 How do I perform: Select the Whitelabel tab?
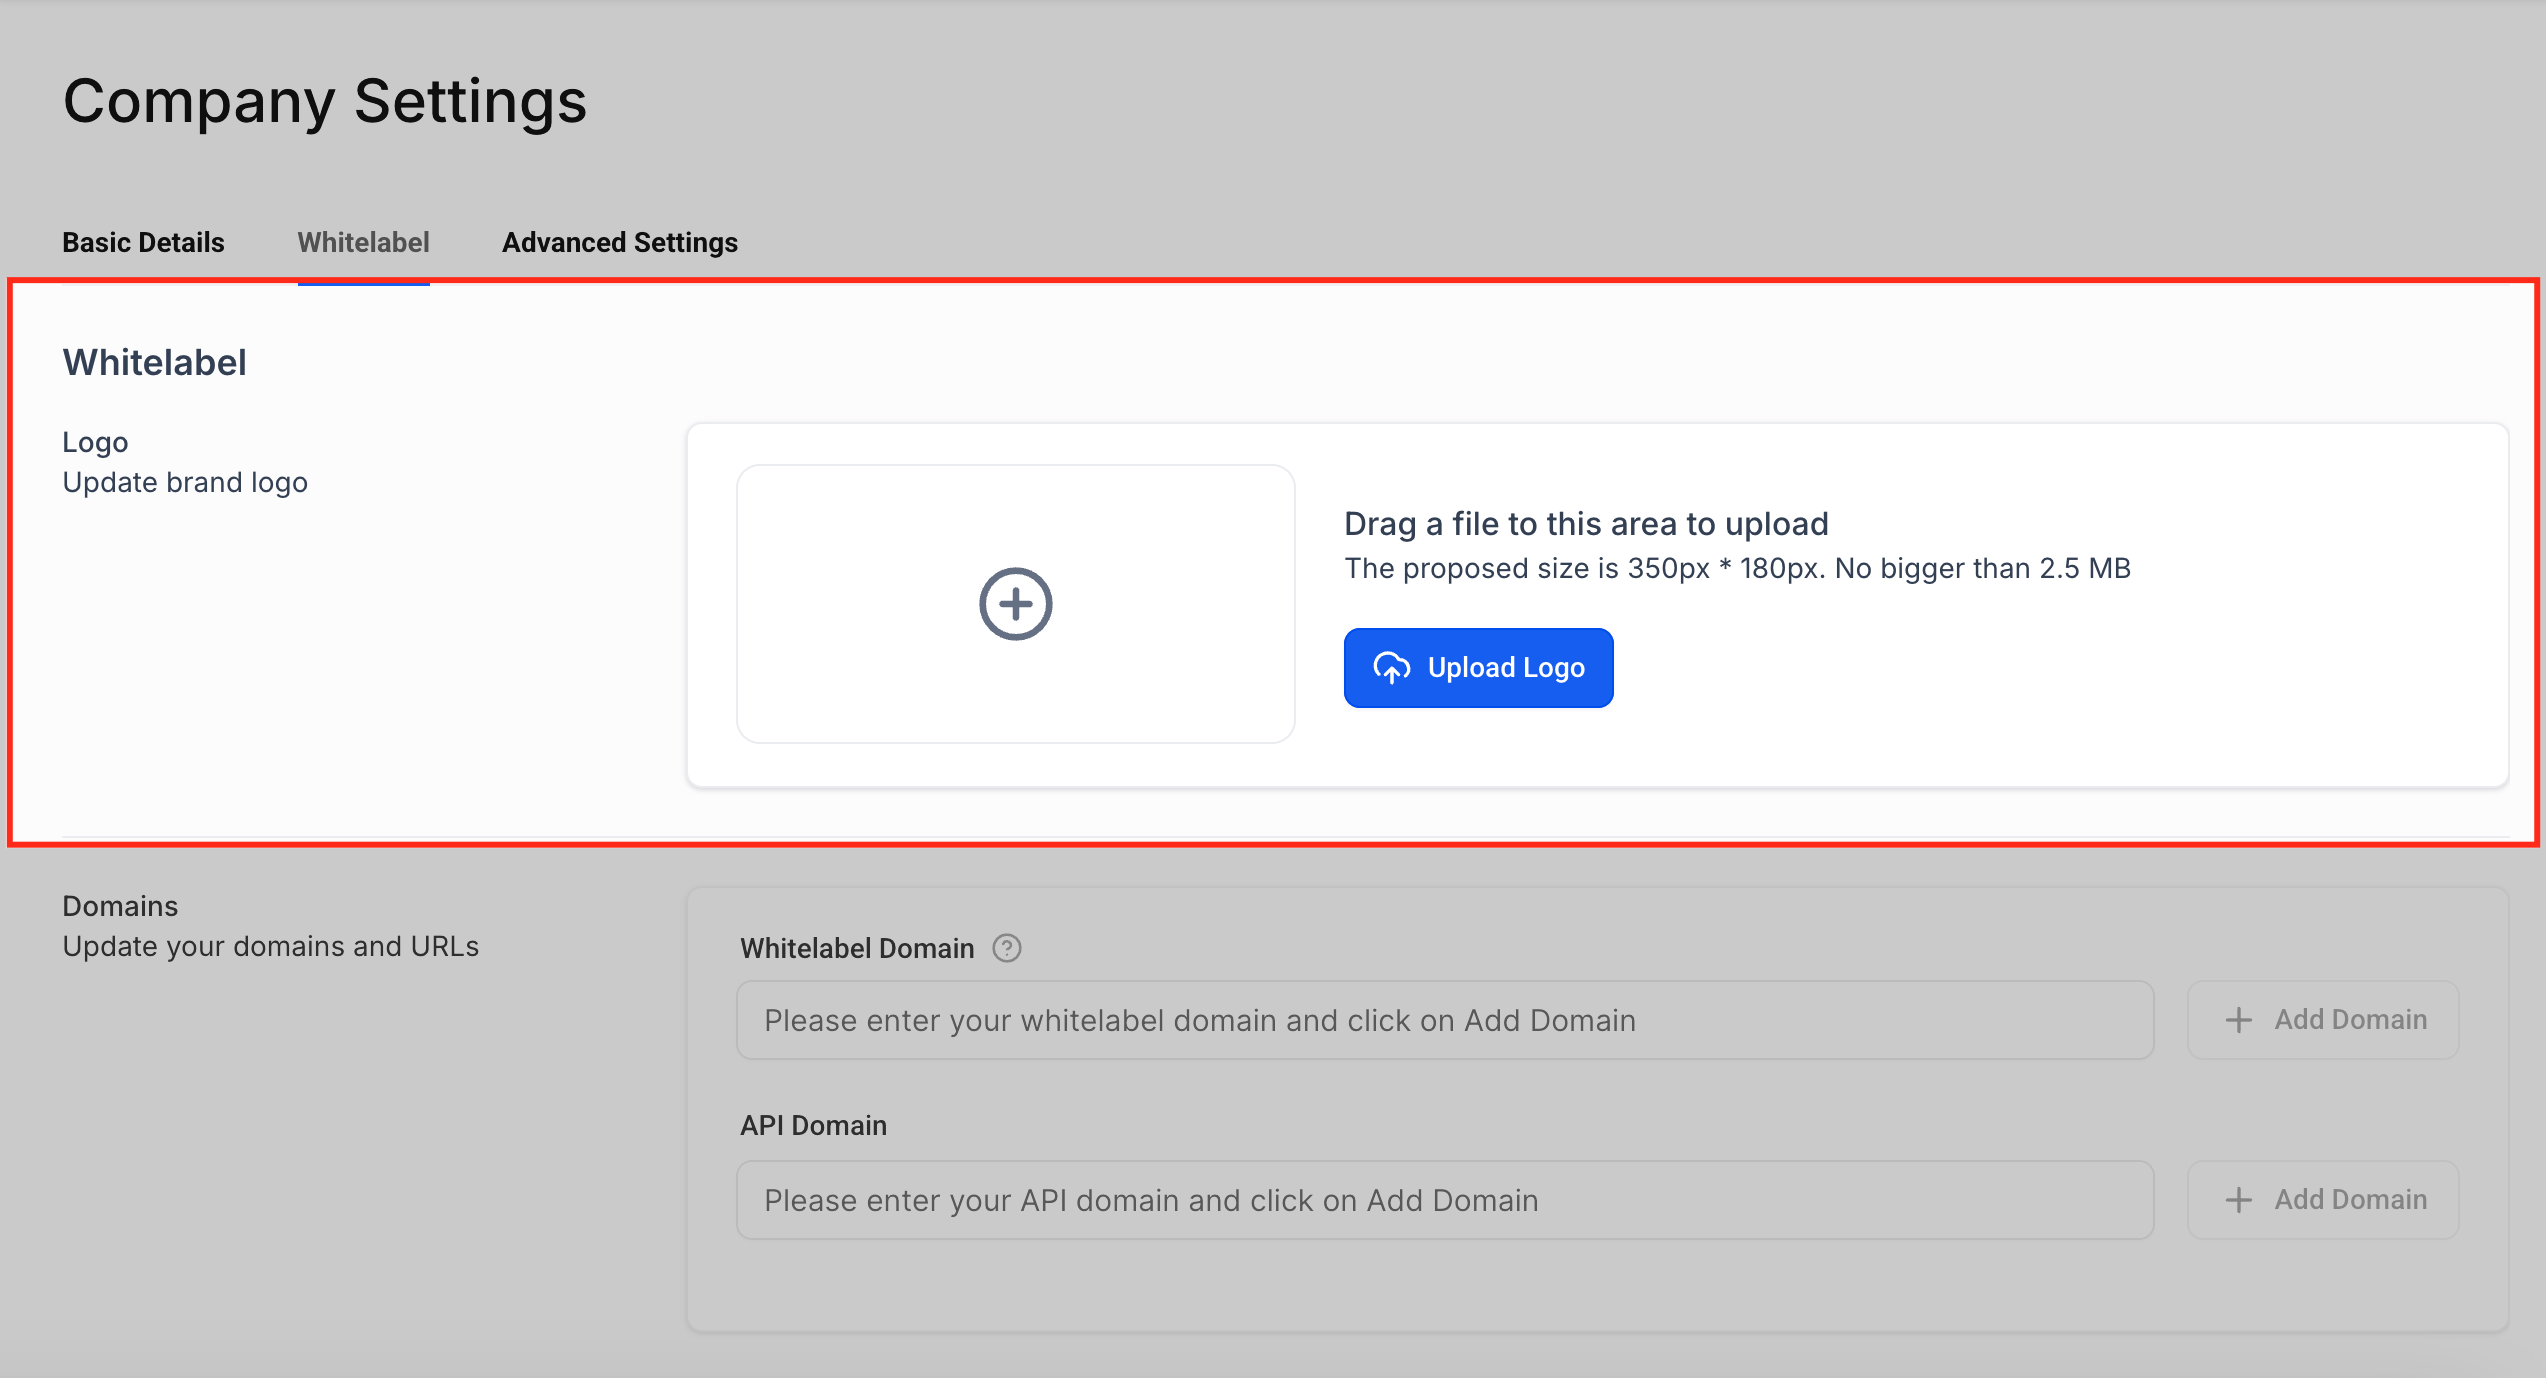click(363, 242)
